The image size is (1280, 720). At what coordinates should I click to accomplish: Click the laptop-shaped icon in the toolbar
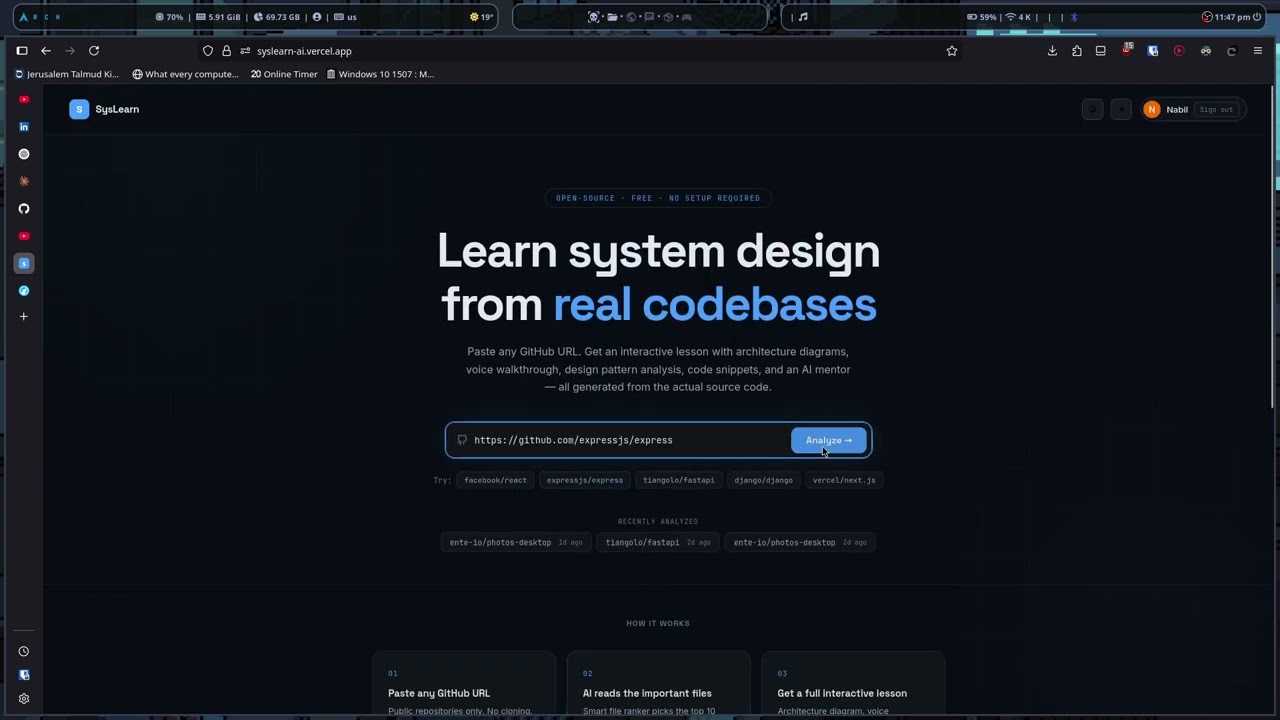click(x=1101, y=51)
